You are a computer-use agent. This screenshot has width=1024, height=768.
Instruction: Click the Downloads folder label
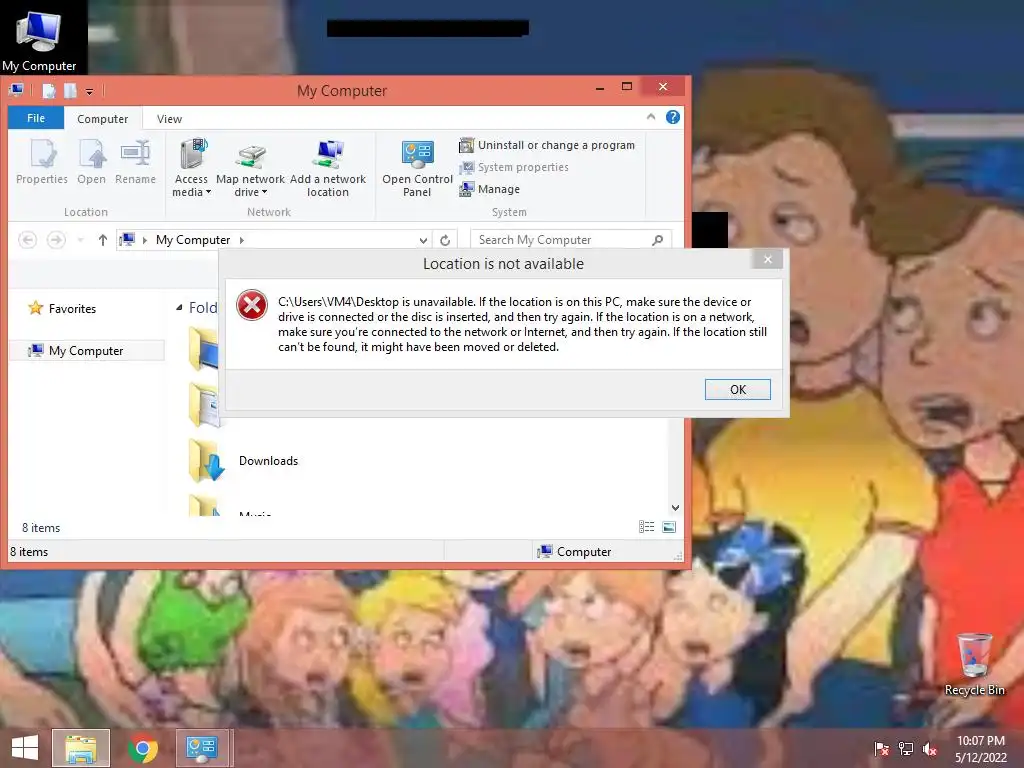(x=268, y=460)
